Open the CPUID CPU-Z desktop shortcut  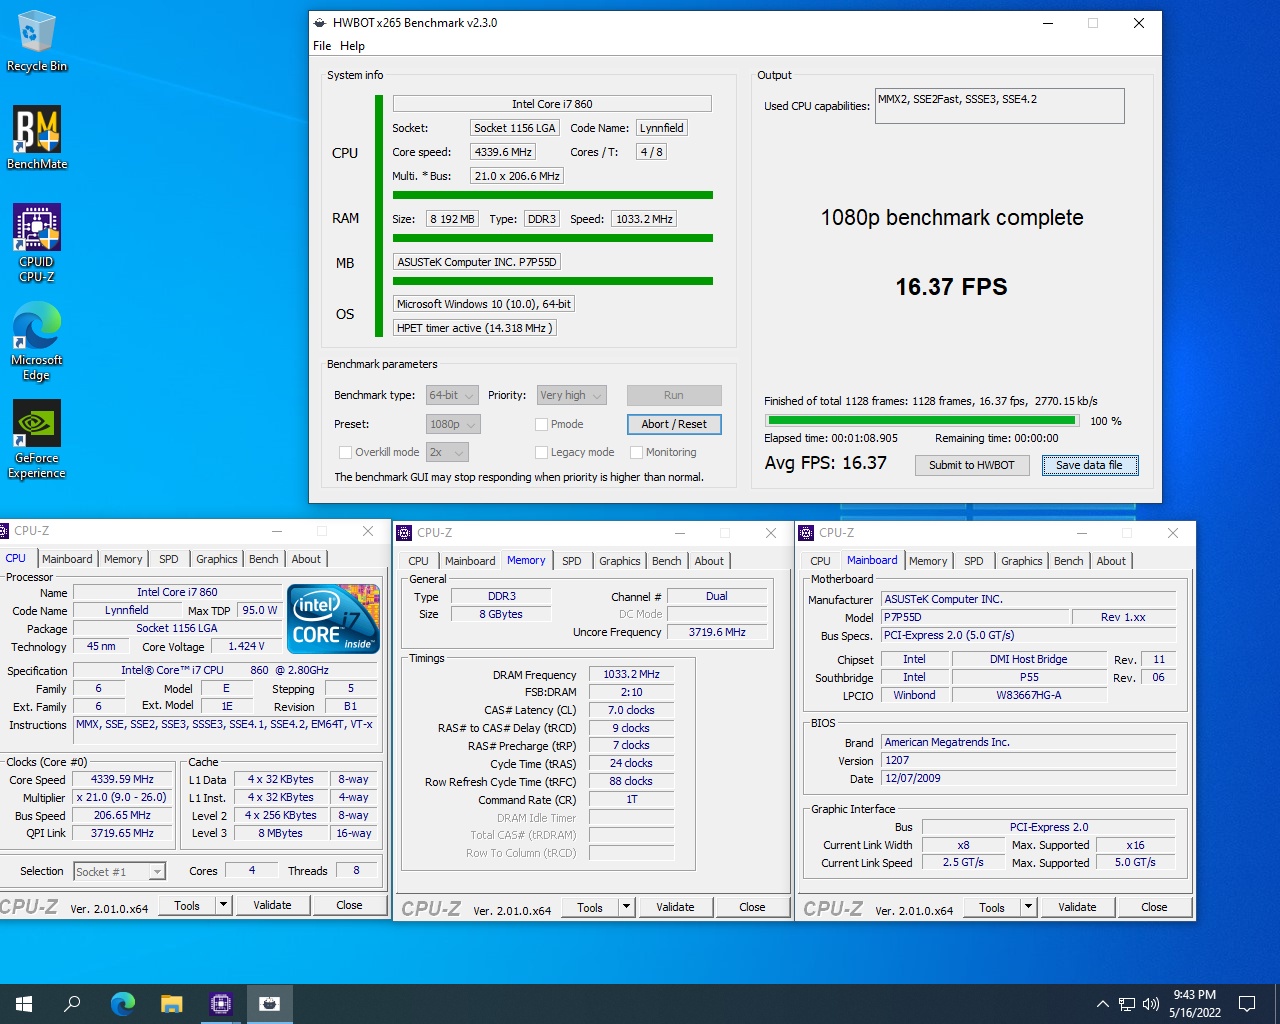point(37,243)
